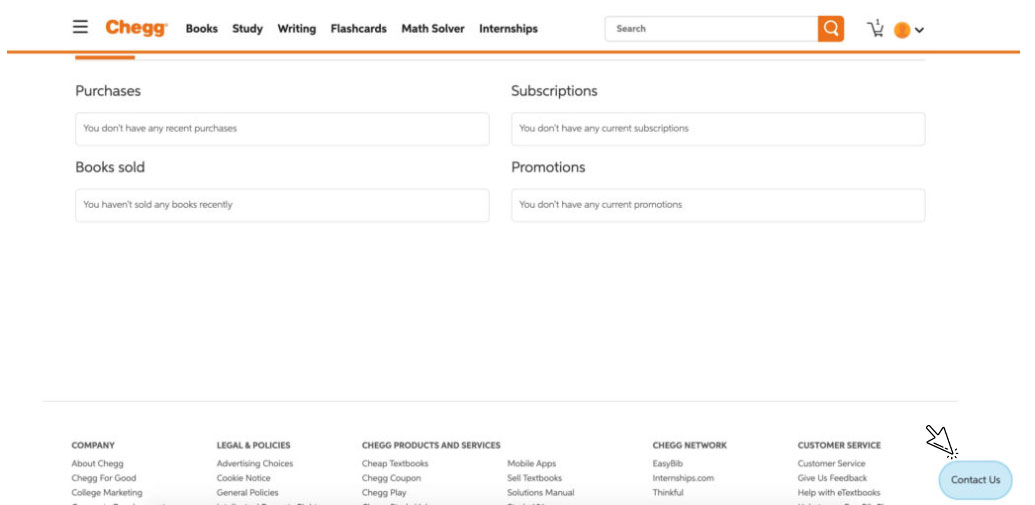This screenshot has height=505, width=1035.
Task: Open the Chegg For Good link
Action: [104, 478]
